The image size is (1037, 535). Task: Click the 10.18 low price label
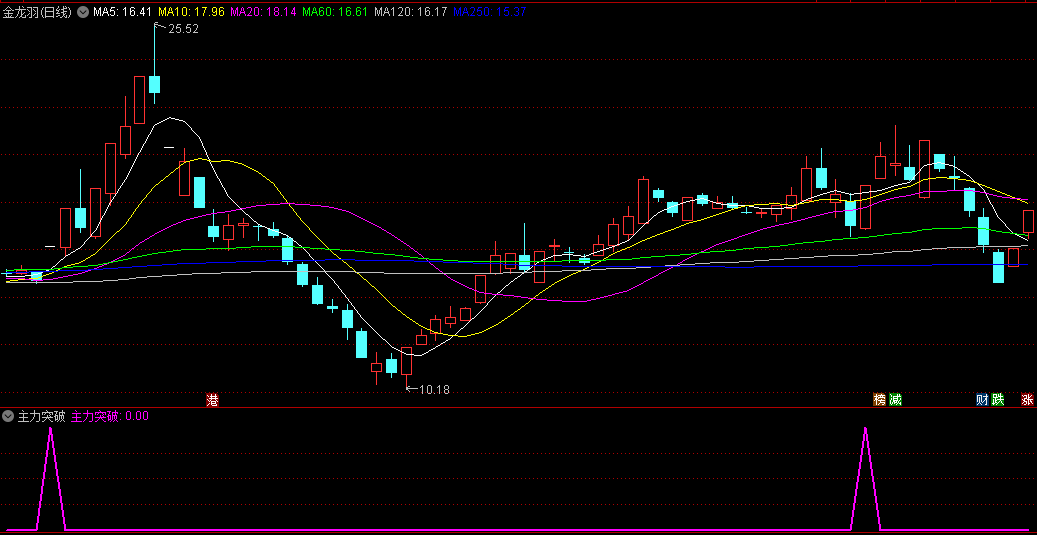434,390
